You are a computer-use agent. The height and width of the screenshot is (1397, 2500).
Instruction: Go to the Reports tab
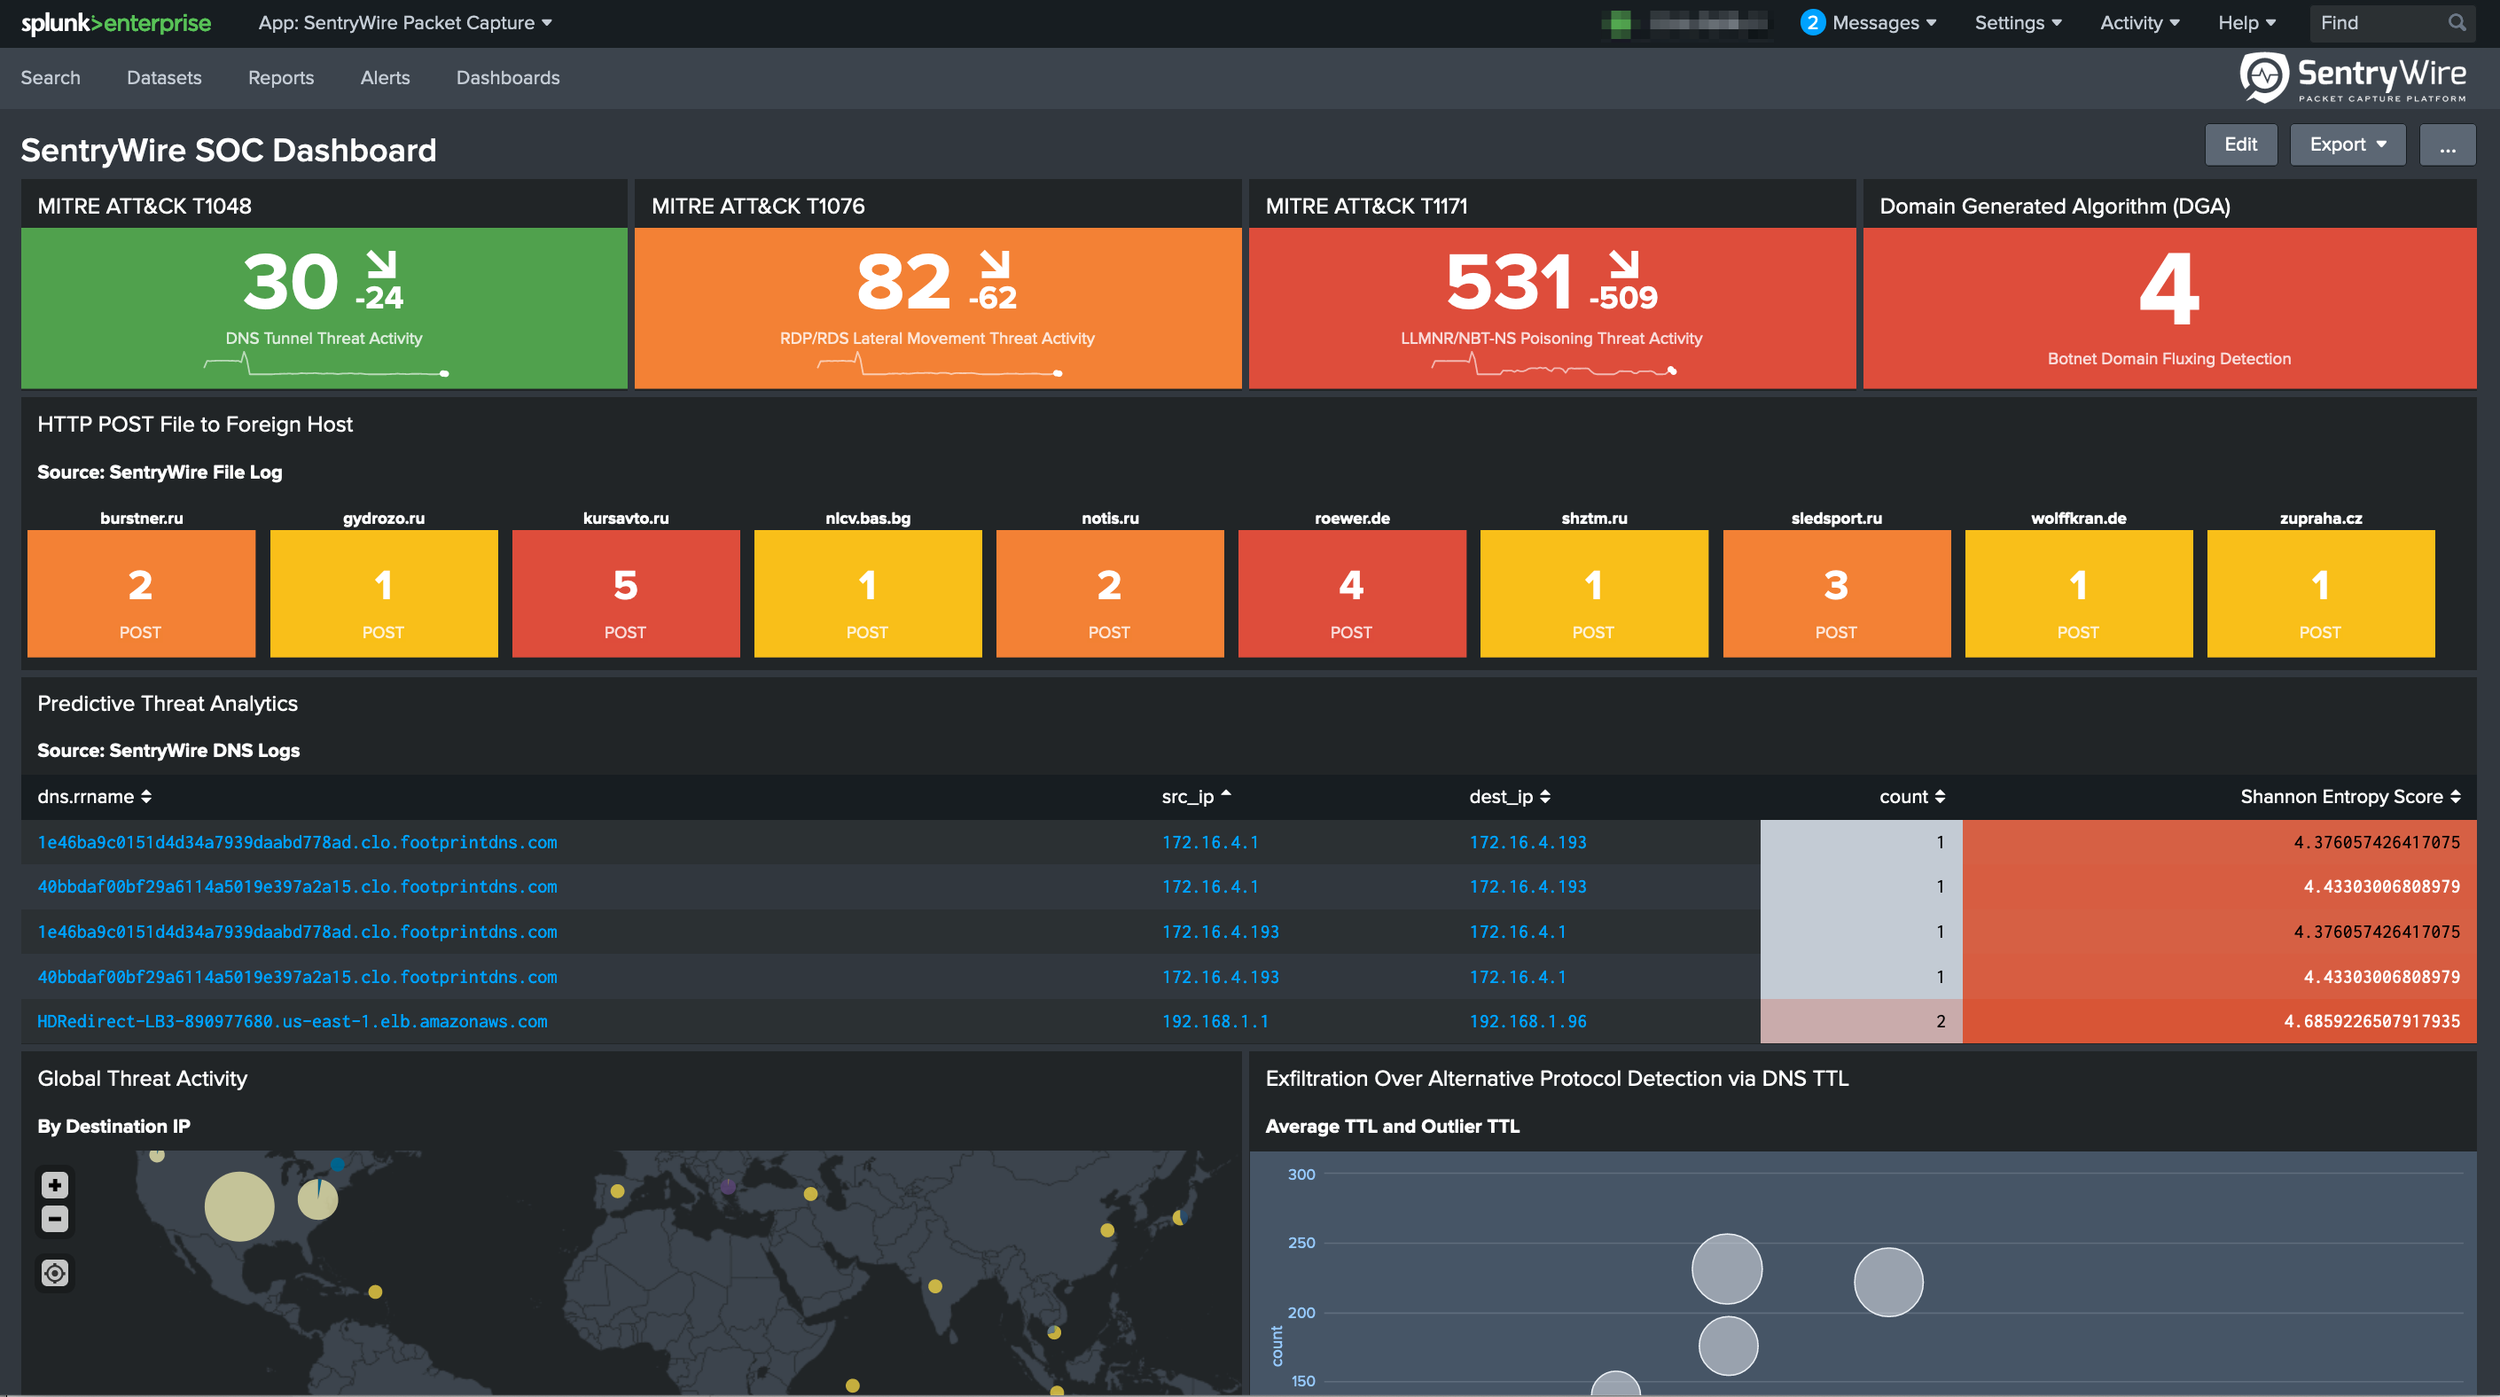pyautogui.click(x=281, y=78)
